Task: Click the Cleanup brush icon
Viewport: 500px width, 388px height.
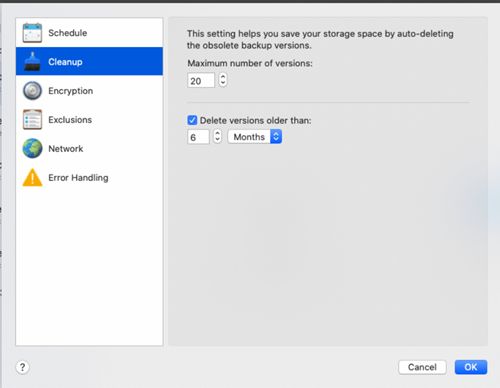Action: 32,61
